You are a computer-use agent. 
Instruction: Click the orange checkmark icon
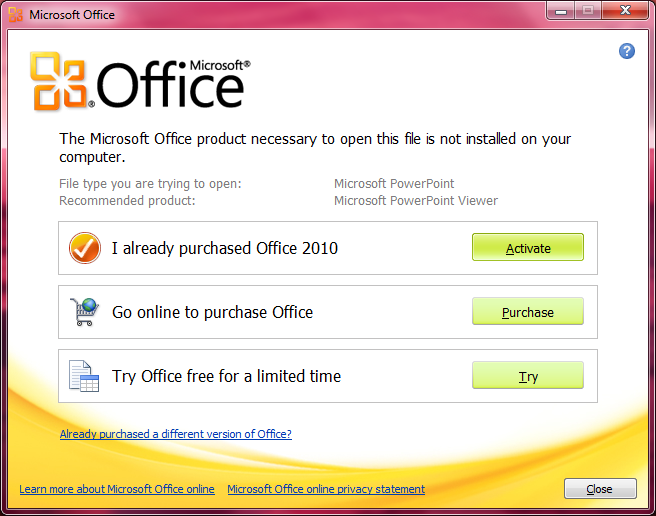pyautogui.click(x=85, y=248)
